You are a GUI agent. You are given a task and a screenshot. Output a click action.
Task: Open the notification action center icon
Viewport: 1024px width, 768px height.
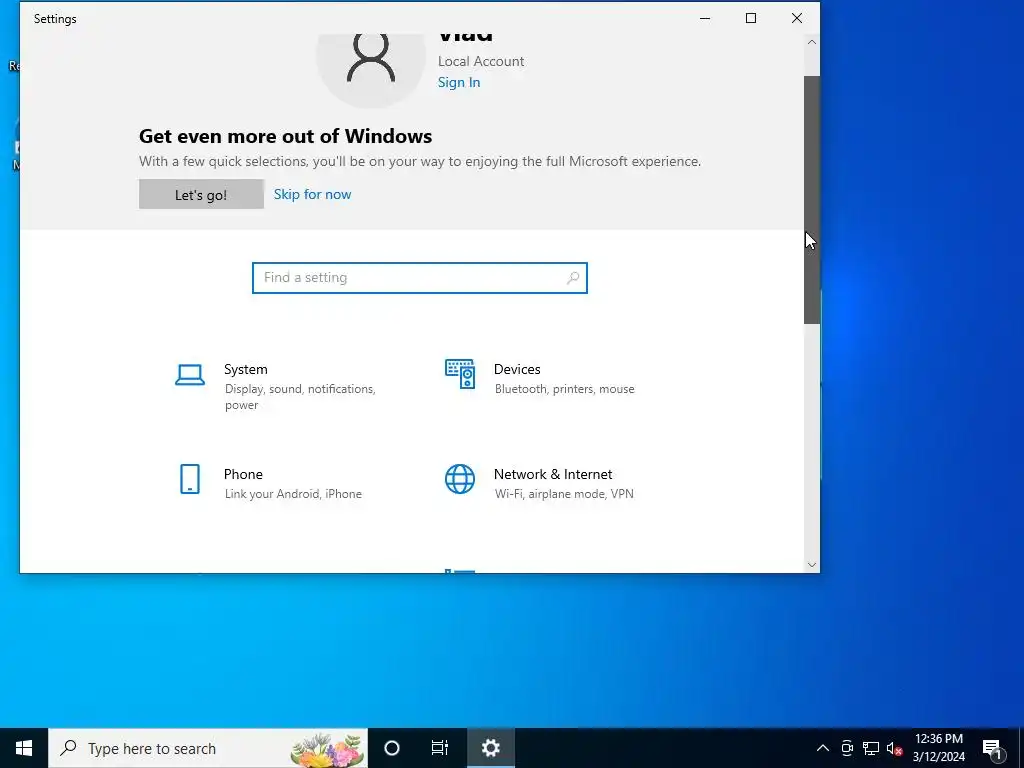pyautogui.click(x=992, y=748)
